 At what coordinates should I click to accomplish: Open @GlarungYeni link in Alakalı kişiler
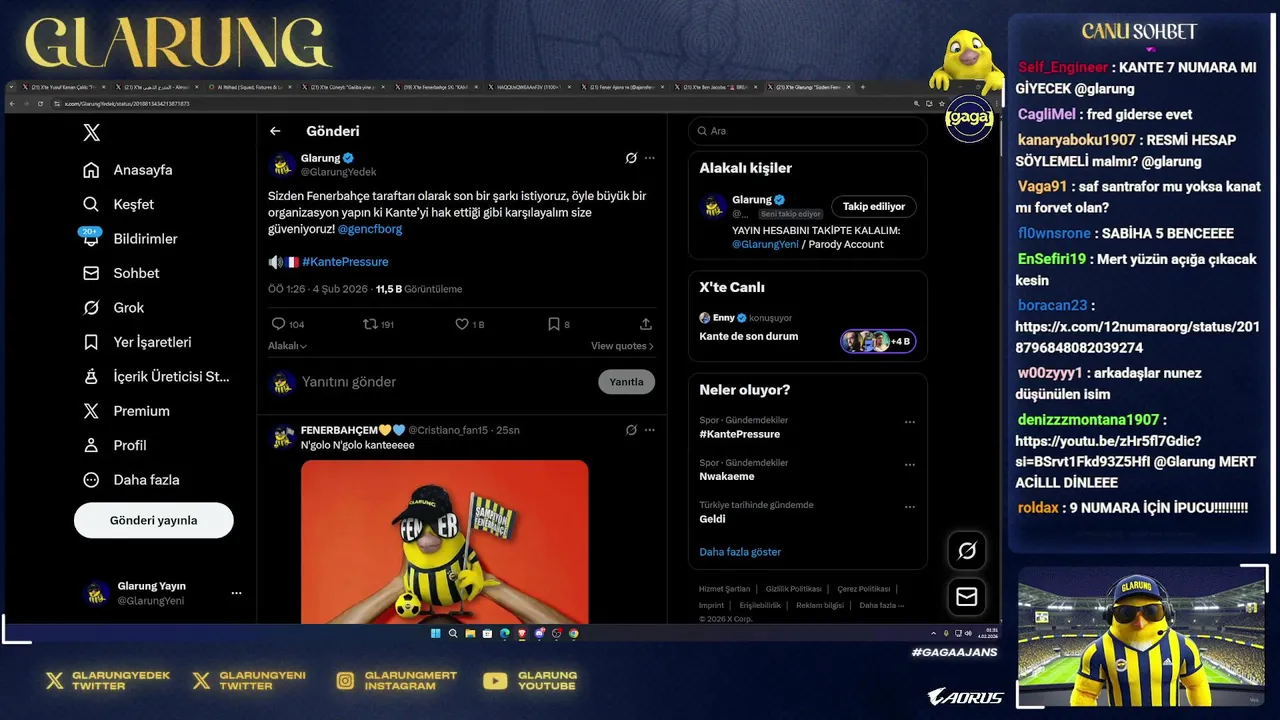pyautogui.click(x=765, y=244)
